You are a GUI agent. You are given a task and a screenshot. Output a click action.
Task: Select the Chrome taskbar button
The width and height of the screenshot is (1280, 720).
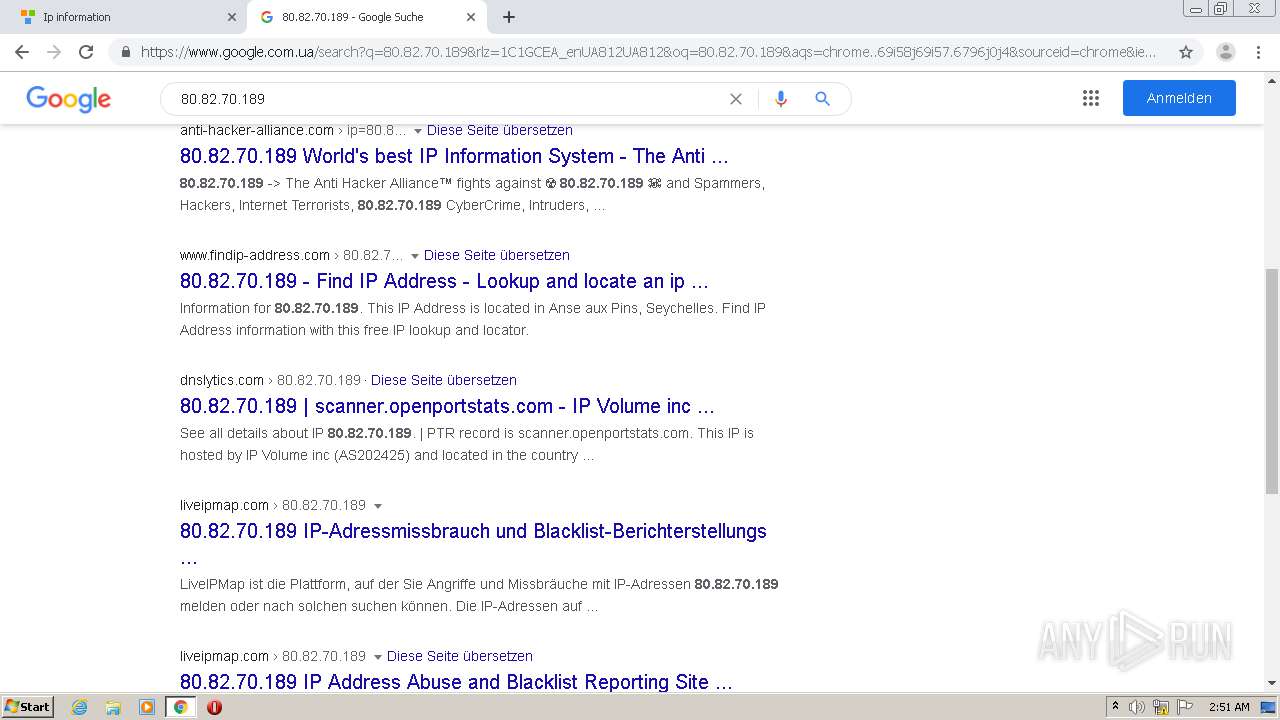pos(181,707)
